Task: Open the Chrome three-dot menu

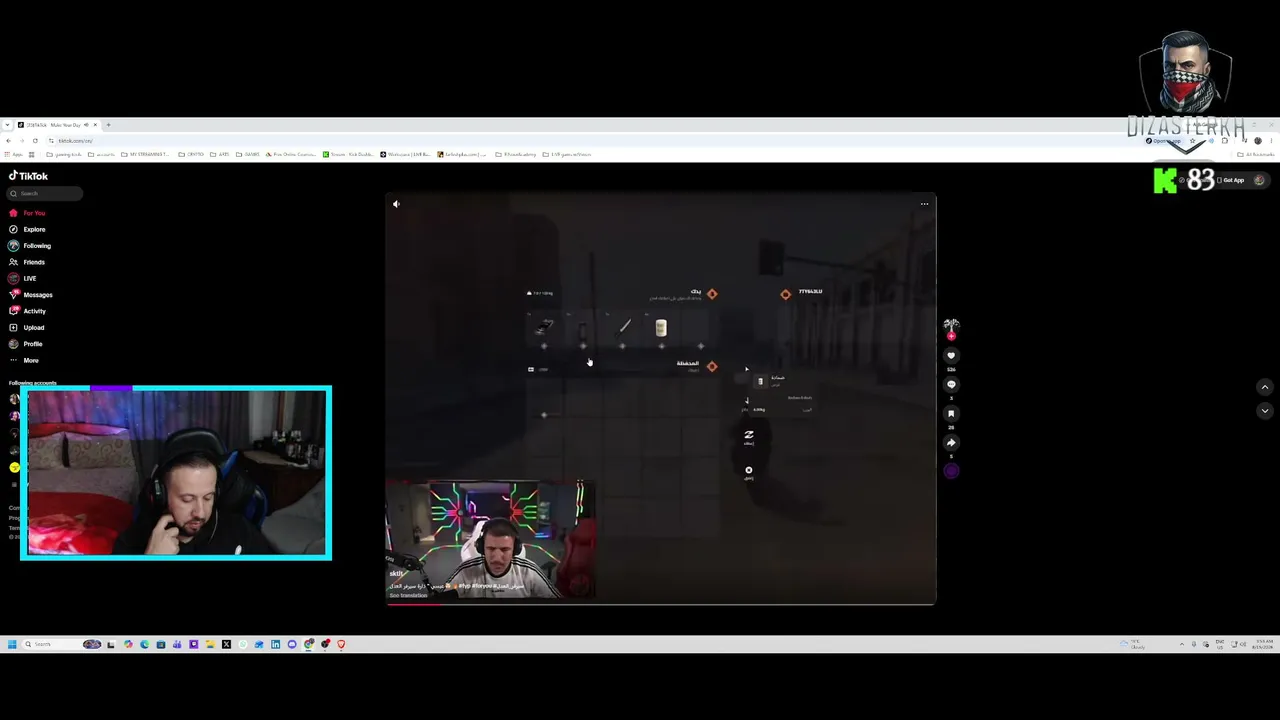Action: tap(1272, 141)
